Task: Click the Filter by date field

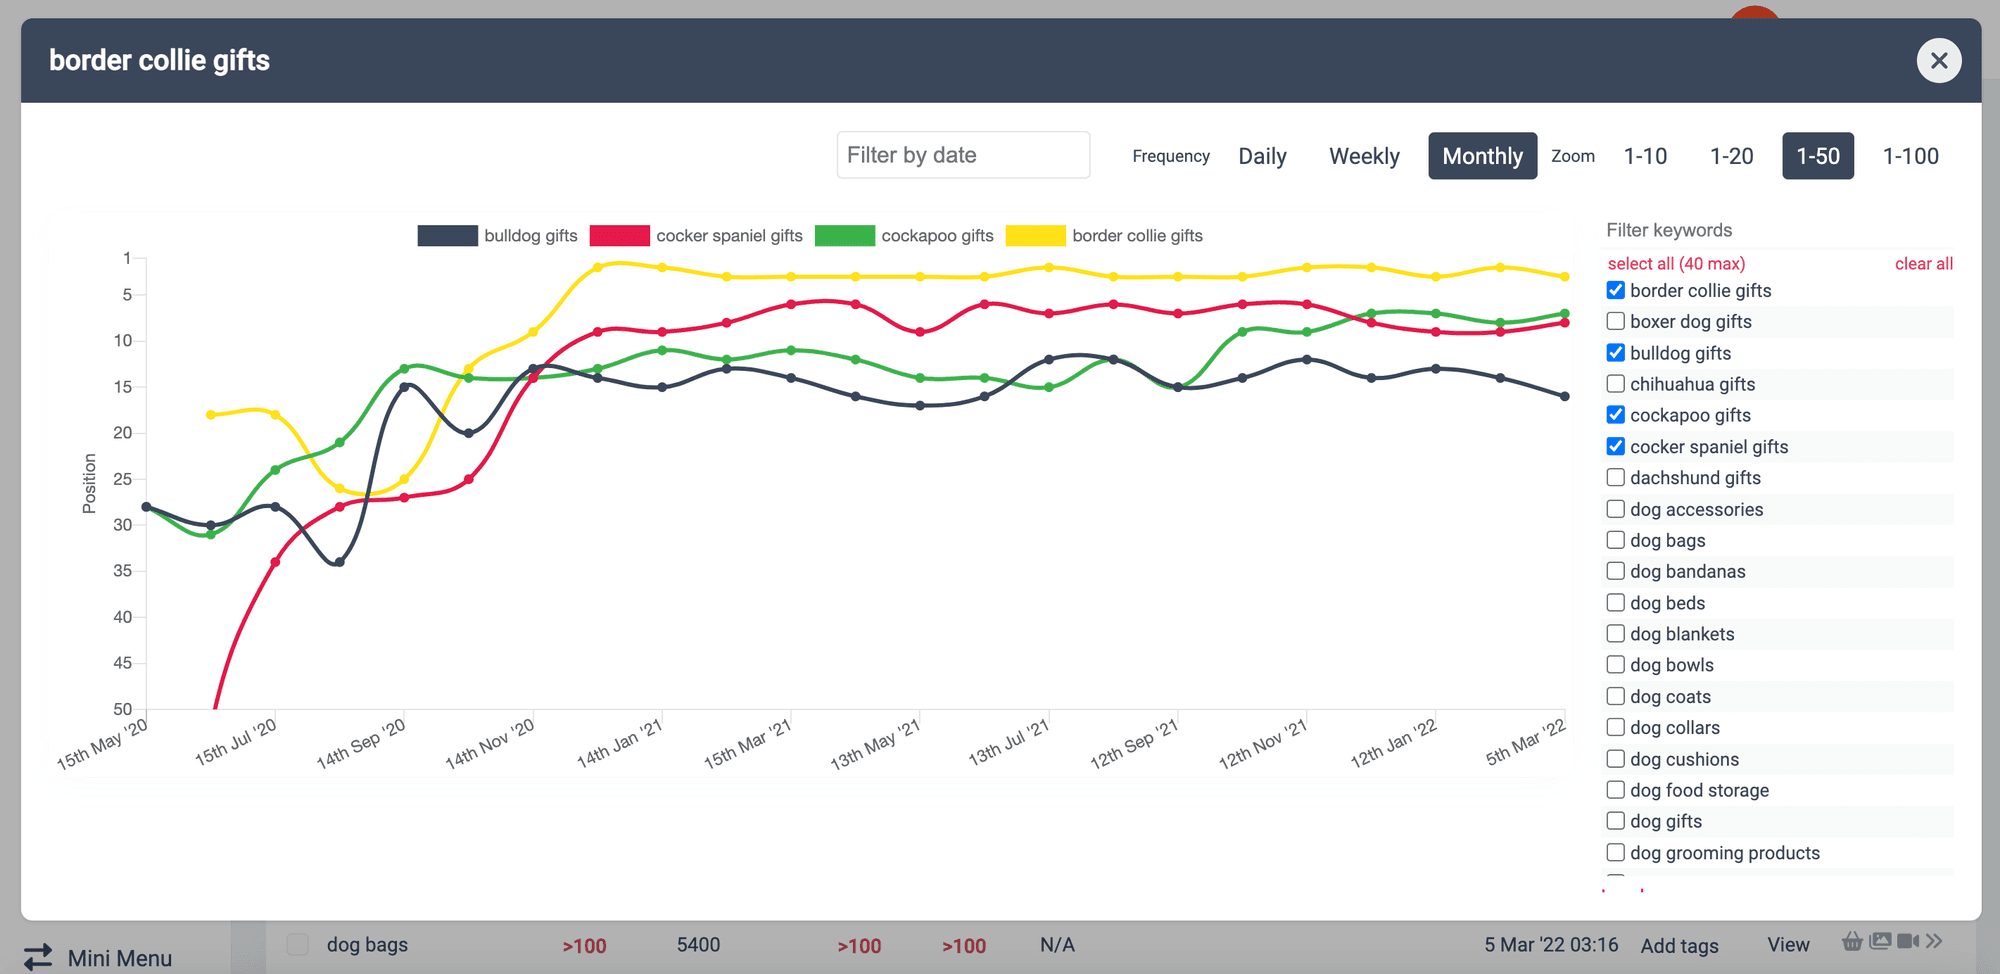Action: click(963, 155)
